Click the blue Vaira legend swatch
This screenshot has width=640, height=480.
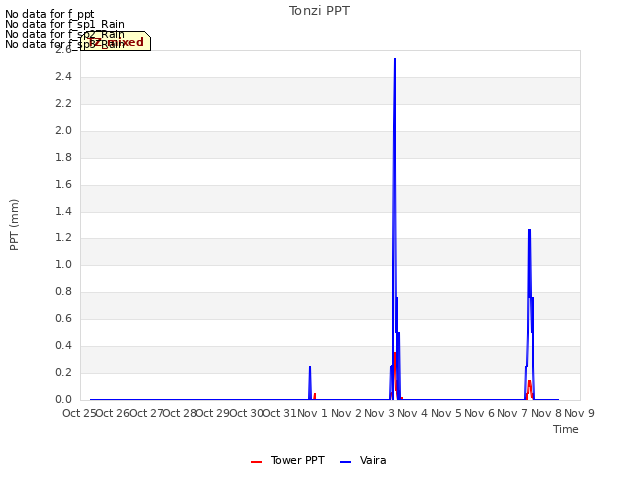pos(345,462)
